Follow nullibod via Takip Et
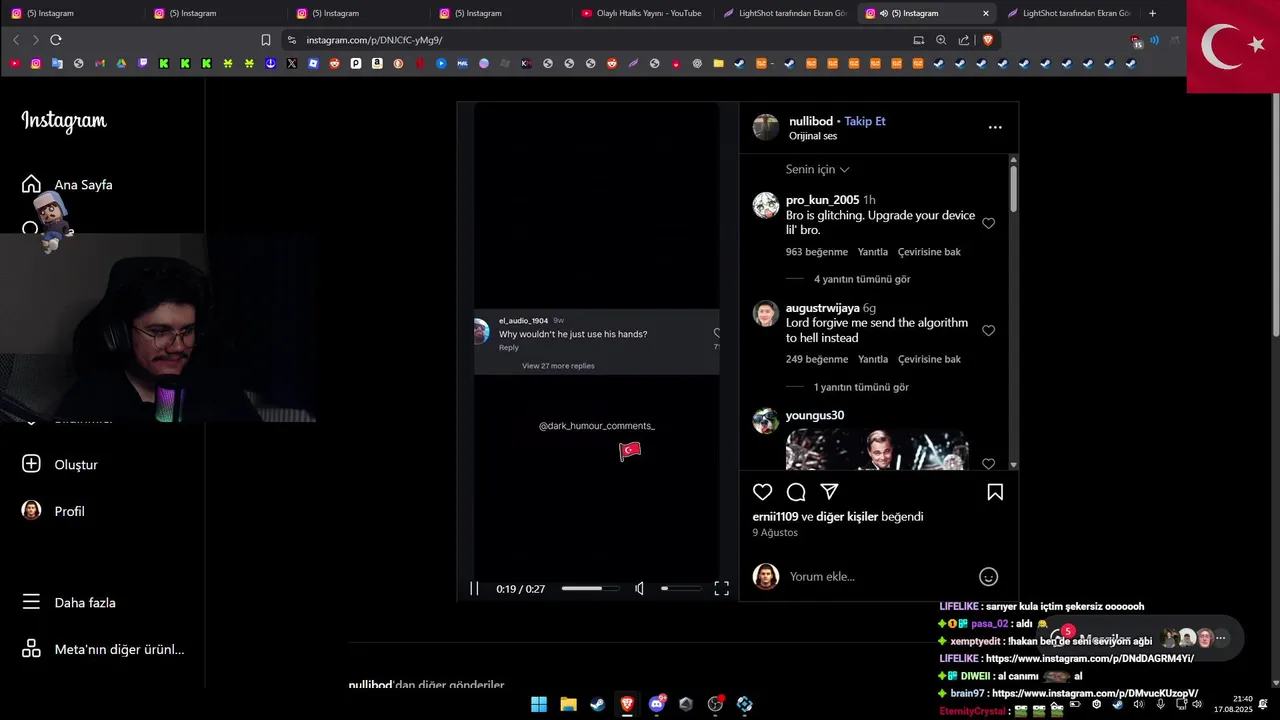The height and width of the screenshot is (720, 1280). pos(865,121)
